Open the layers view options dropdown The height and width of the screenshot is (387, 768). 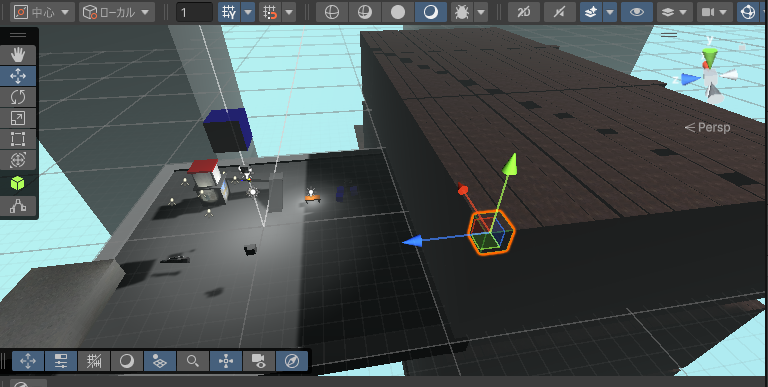click(x=674, y=12)
